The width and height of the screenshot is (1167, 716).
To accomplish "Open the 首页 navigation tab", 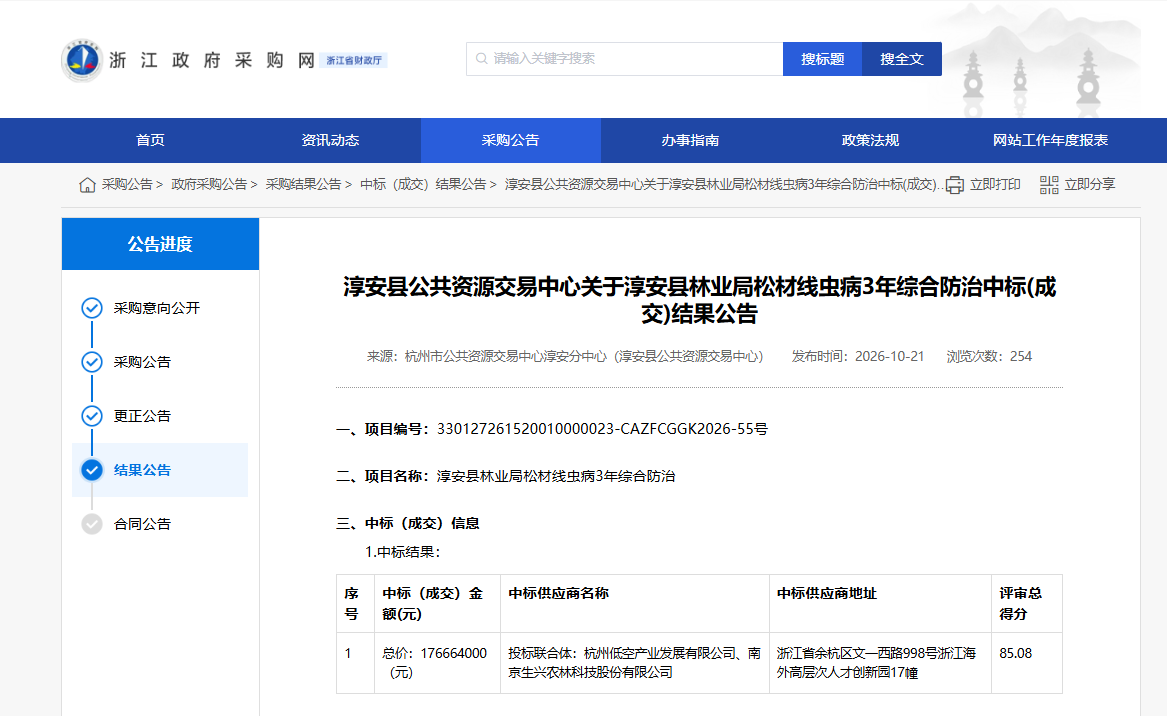I will (x=150, y=140).
